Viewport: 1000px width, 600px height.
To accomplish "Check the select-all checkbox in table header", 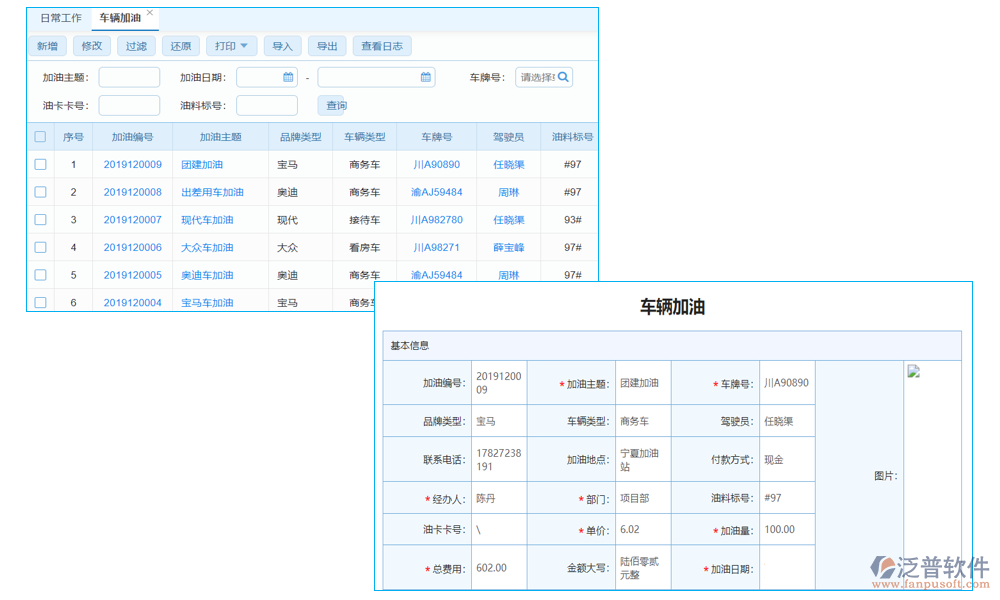I will click(x=40, y=136).
